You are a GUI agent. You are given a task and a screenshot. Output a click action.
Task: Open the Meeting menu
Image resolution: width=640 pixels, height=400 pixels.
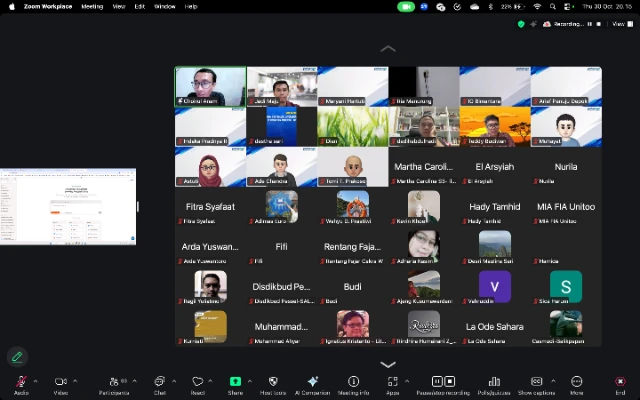[92, 7]
